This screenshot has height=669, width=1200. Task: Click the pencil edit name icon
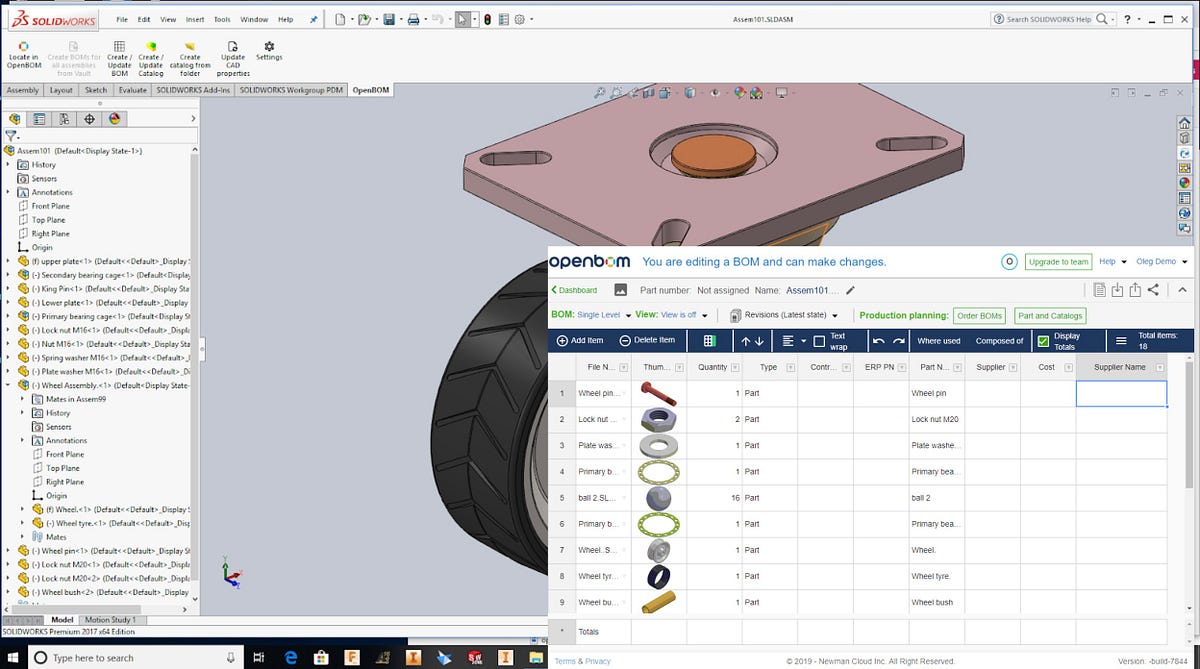coord(850,290)
